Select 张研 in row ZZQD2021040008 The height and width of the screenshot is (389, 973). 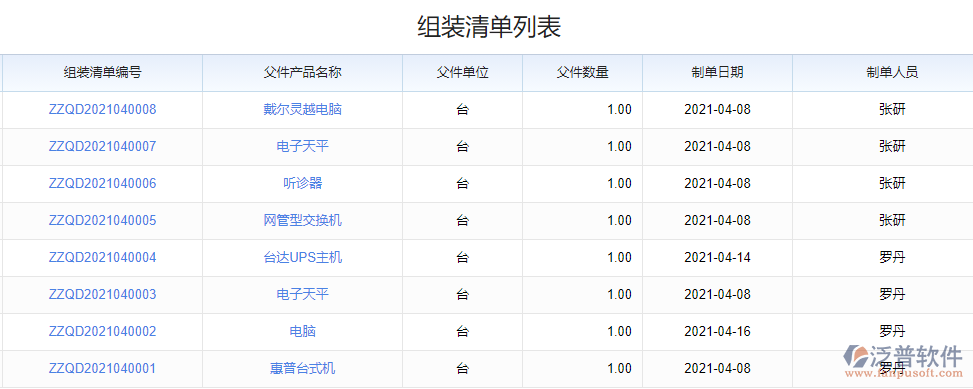pos(892,110)
